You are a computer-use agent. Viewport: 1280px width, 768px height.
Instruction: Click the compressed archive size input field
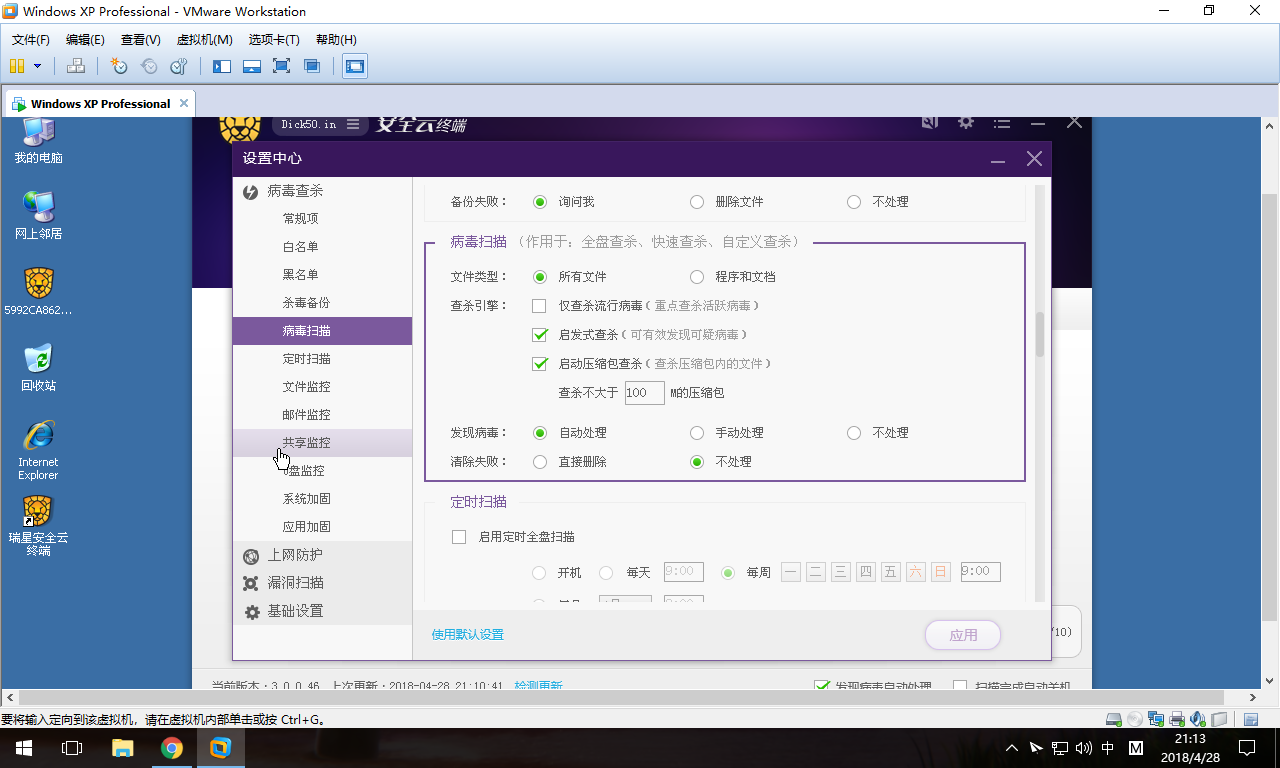[644, 393]
